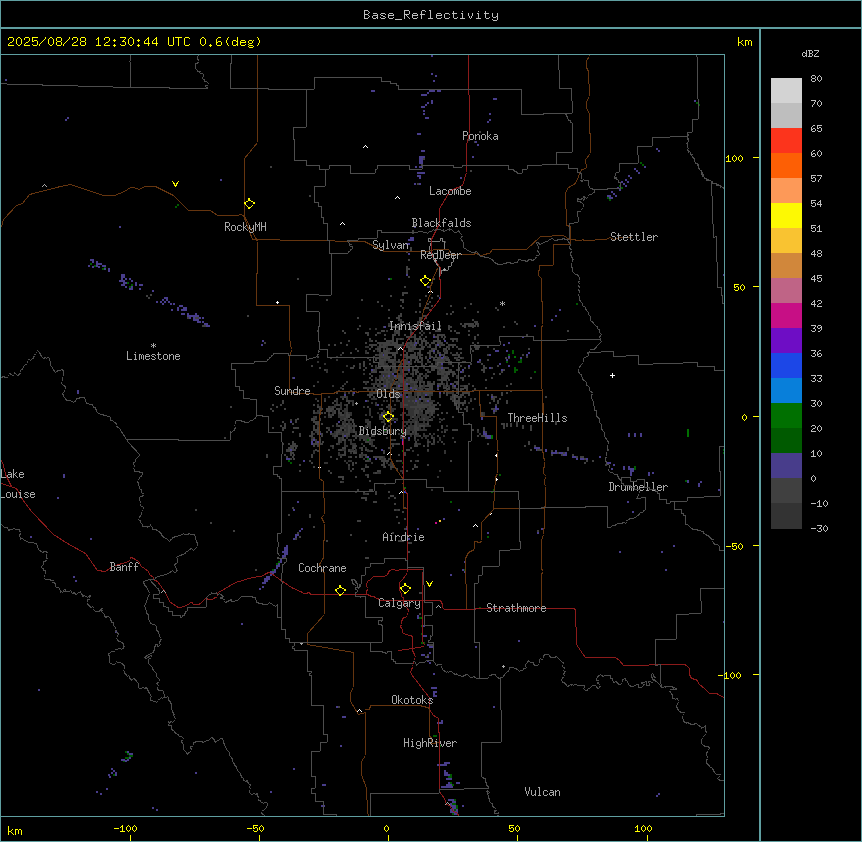Select the magenta 42-39 dBZ legend swatch

click(x=786, y=315)
